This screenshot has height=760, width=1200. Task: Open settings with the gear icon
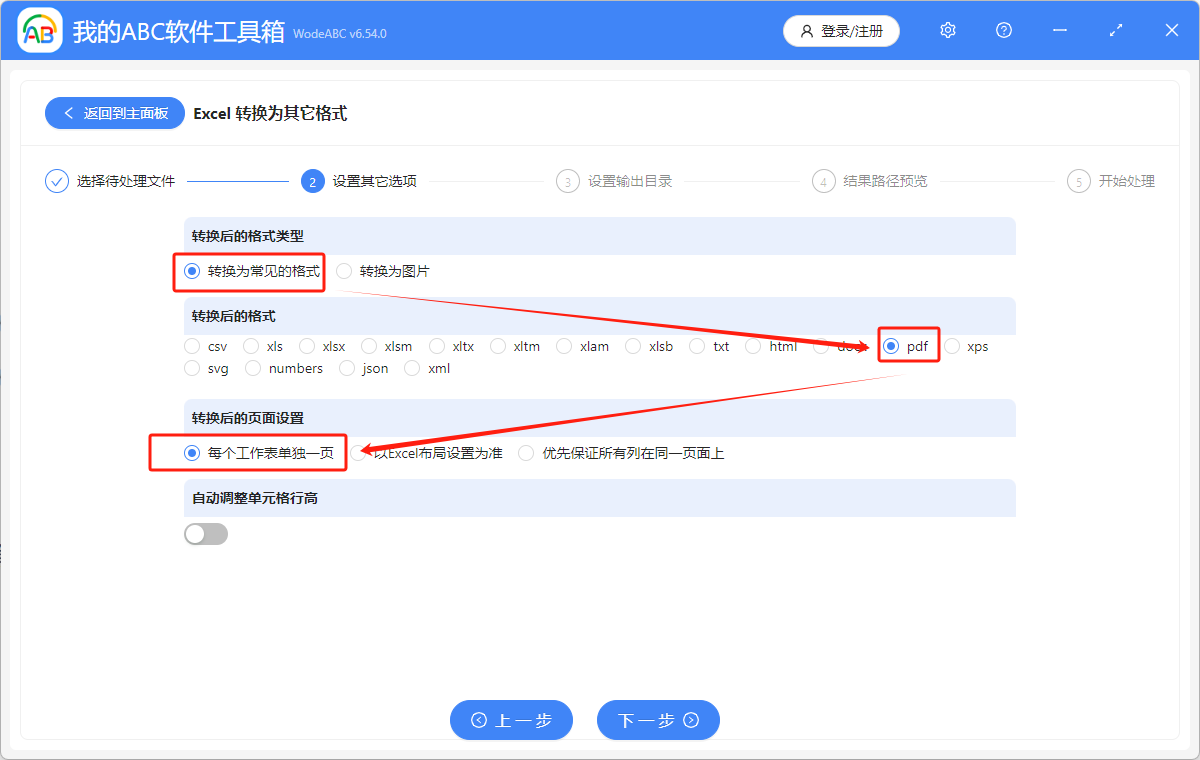[947, 30]
